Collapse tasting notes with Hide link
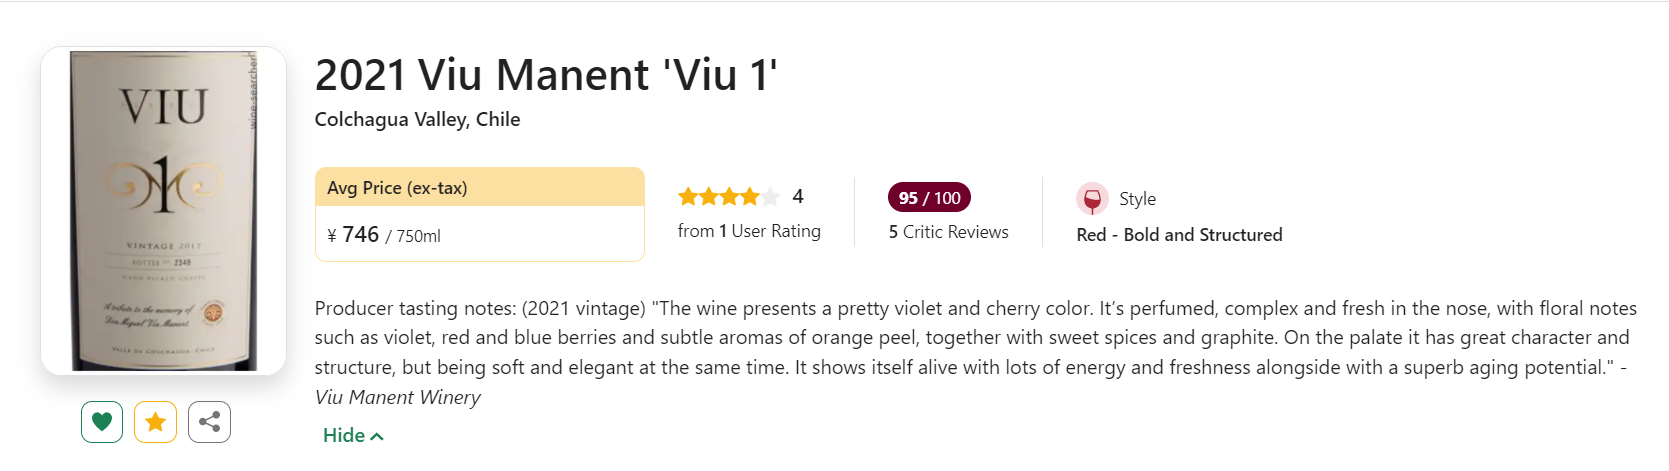 (344, 435)
